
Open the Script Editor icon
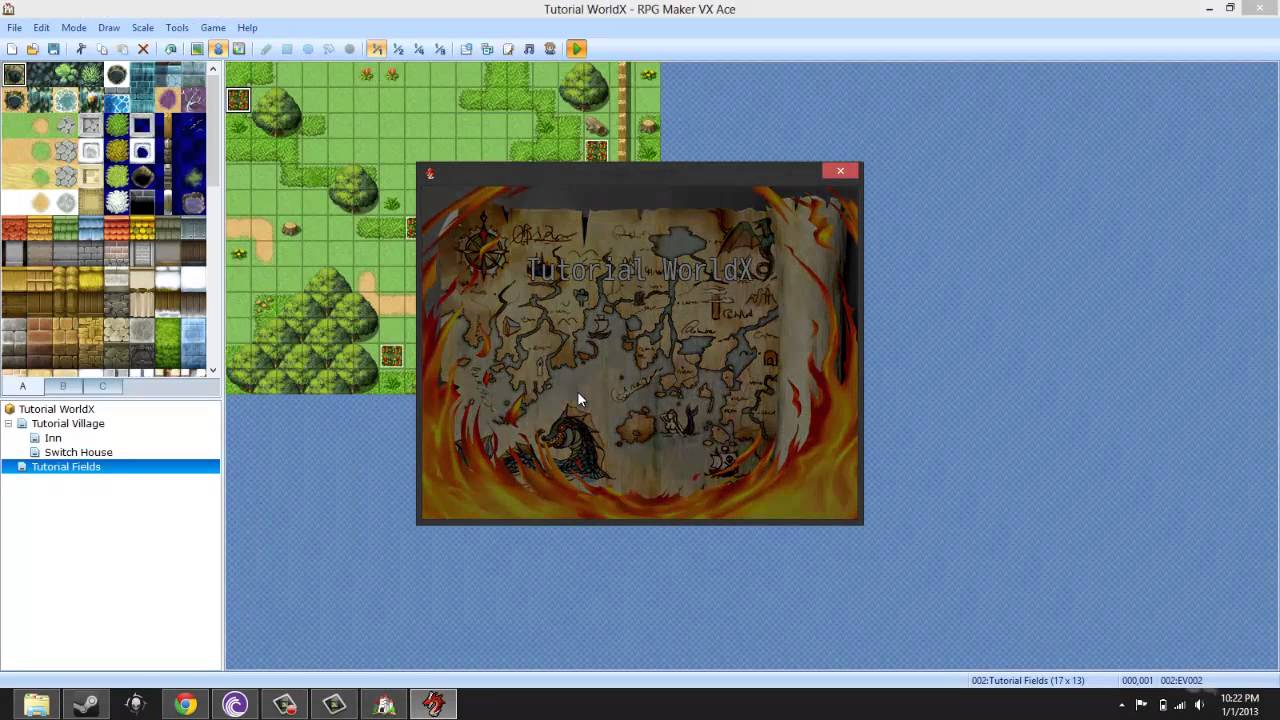(508, 49)
